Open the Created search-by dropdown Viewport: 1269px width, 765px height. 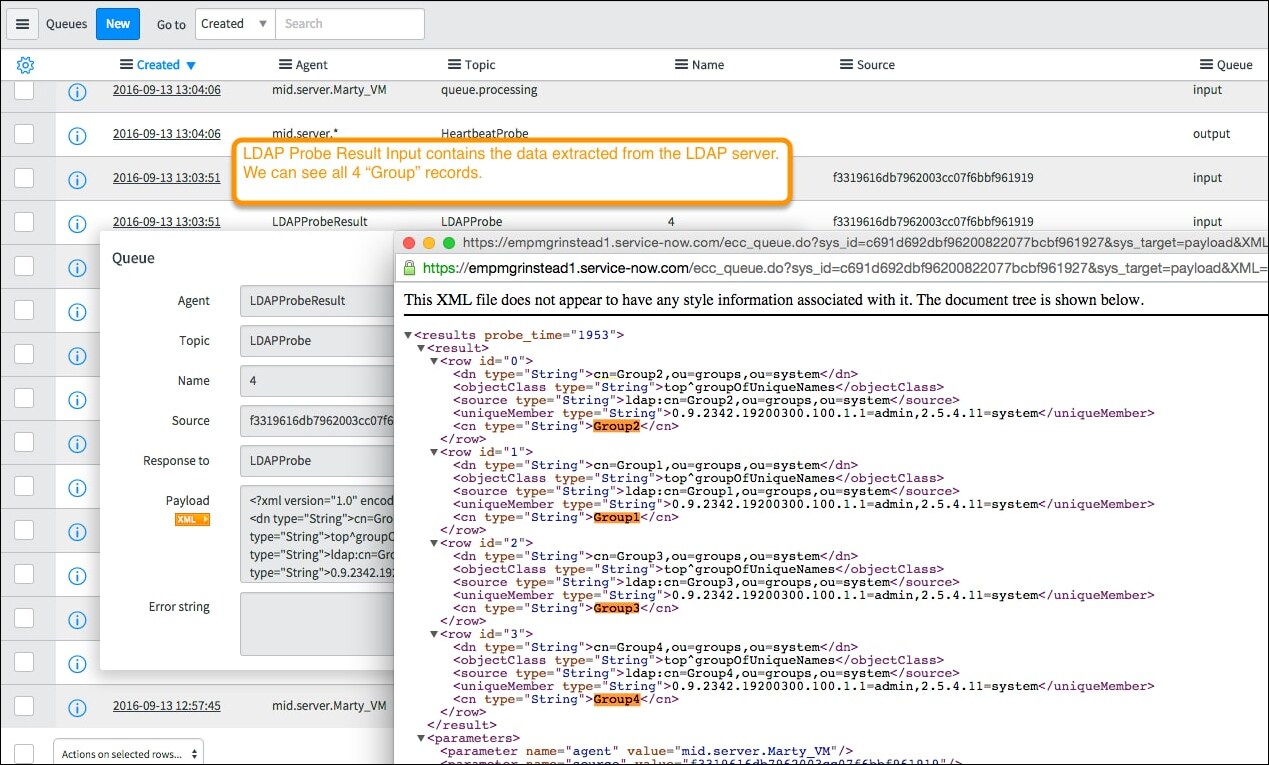pyautogui.click(x=234, y=23)
